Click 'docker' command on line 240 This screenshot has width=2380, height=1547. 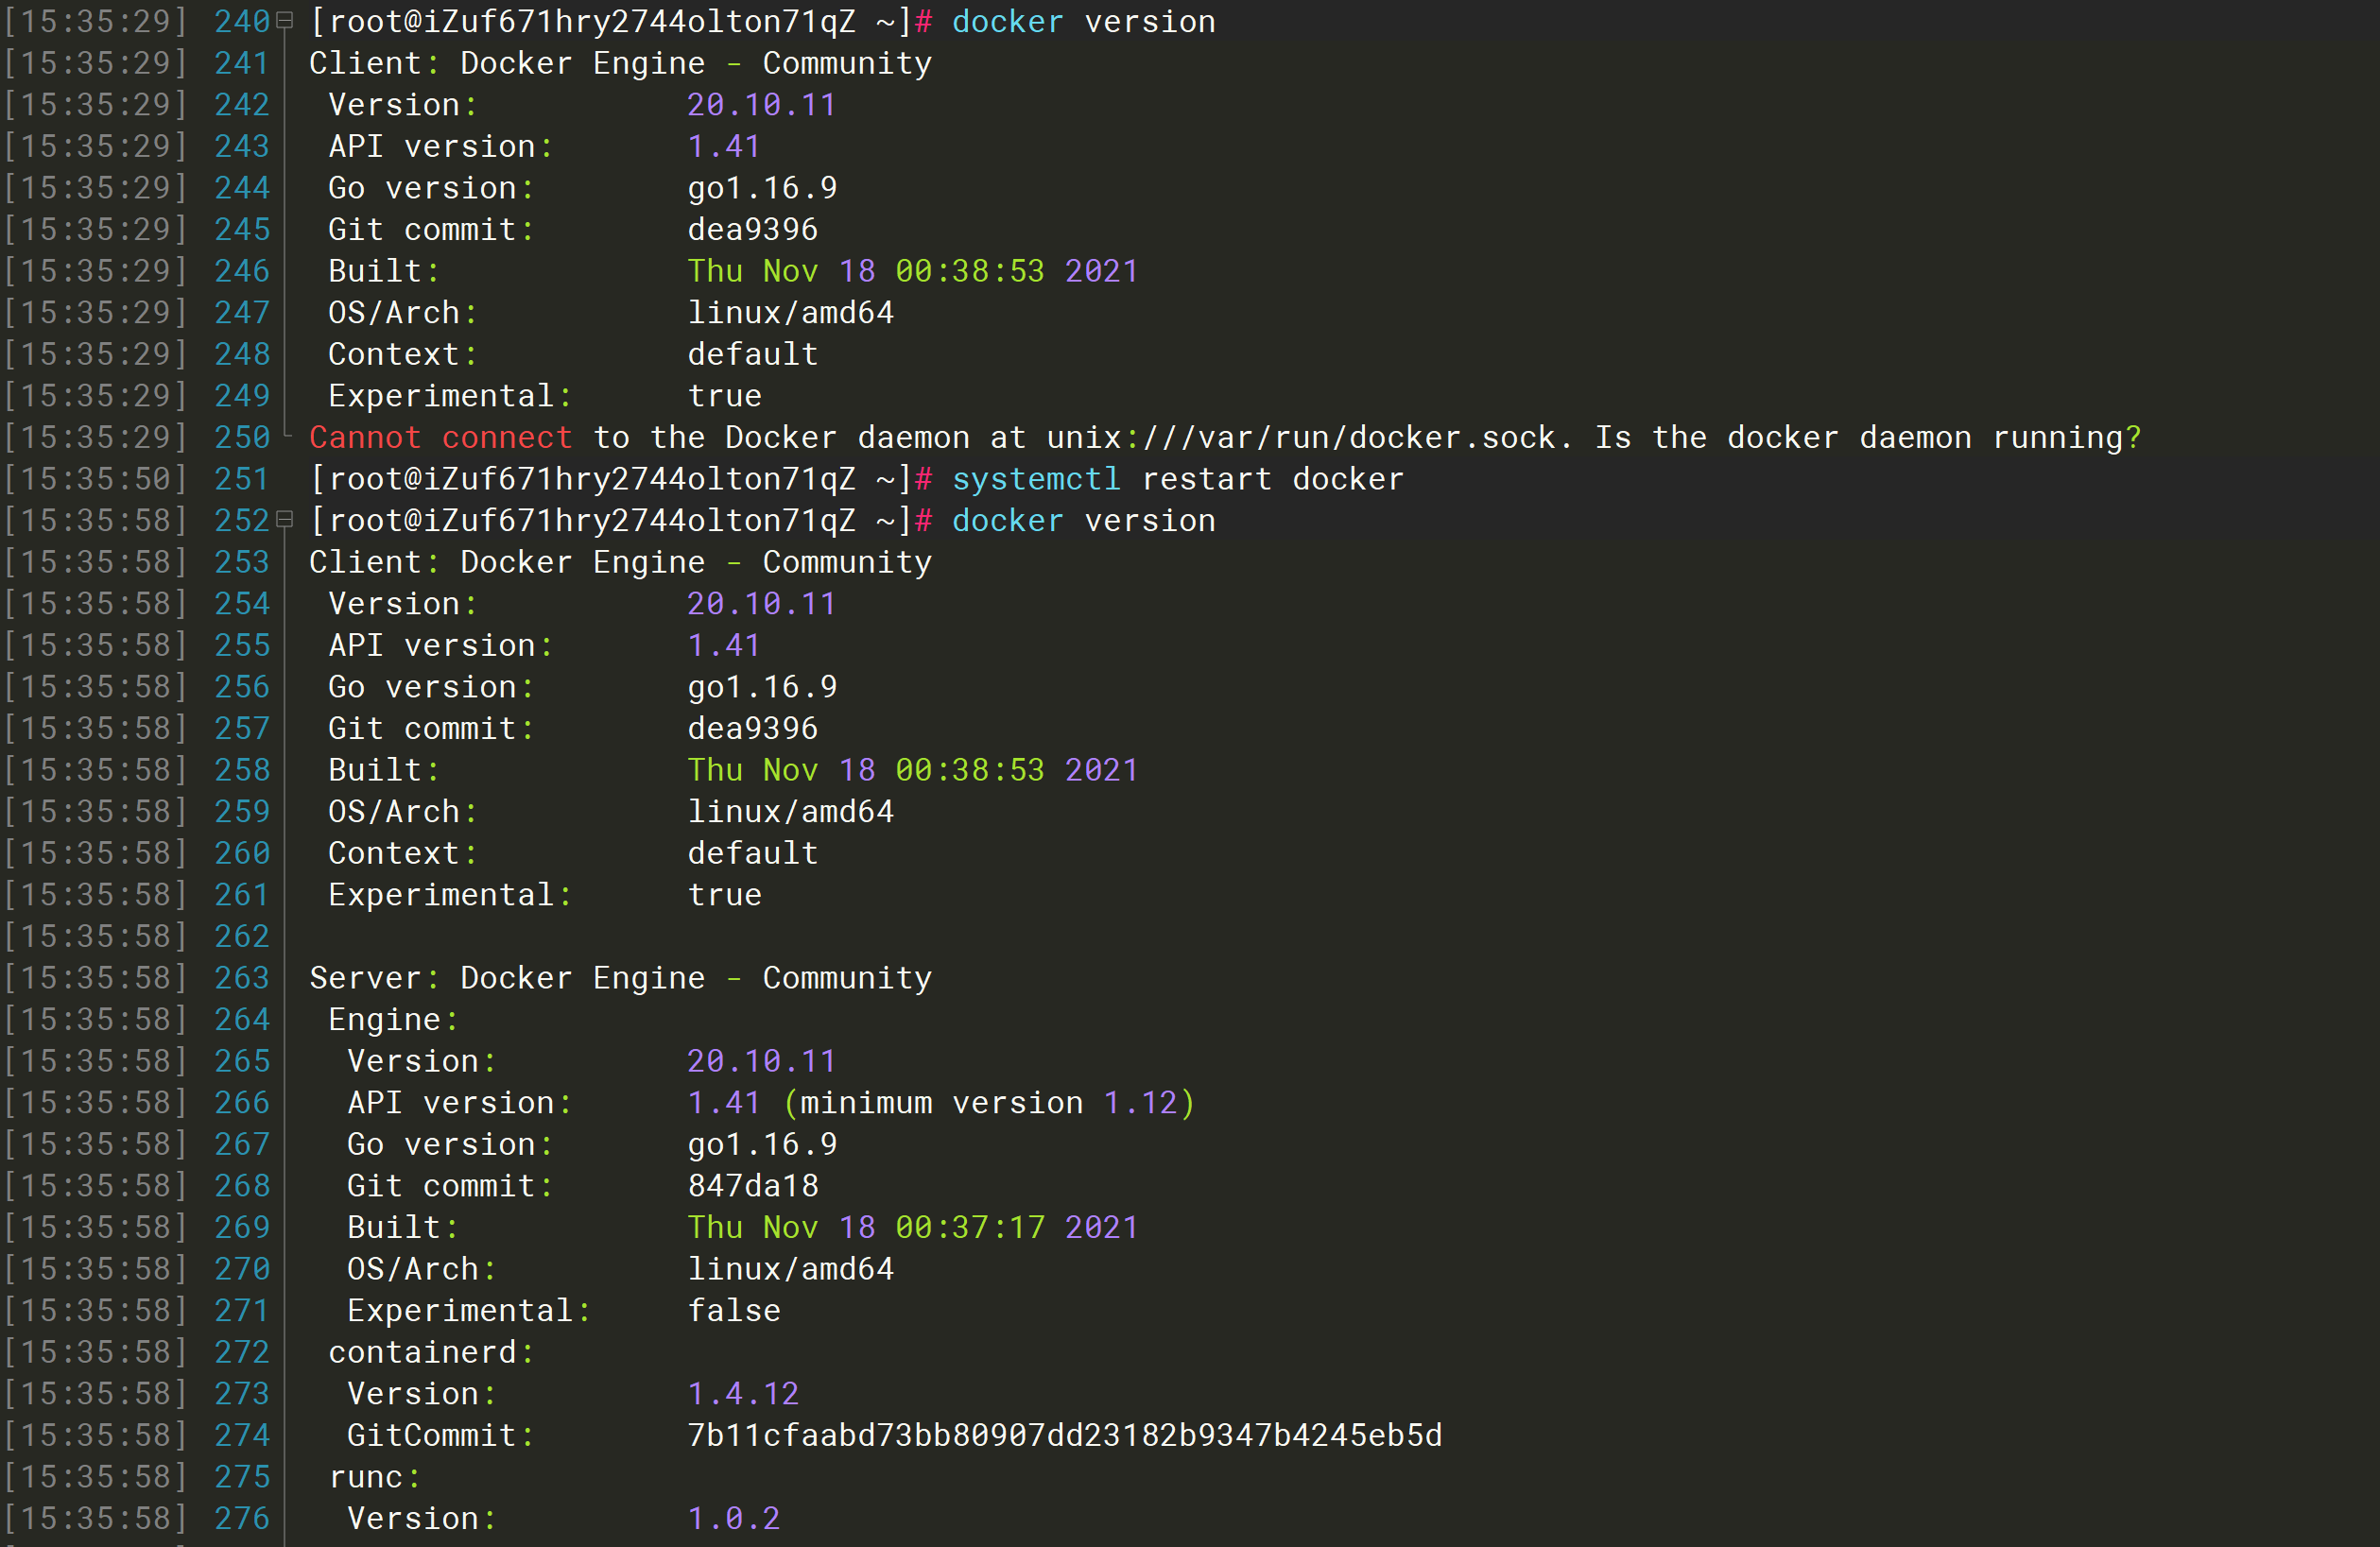click(1006, 22)
